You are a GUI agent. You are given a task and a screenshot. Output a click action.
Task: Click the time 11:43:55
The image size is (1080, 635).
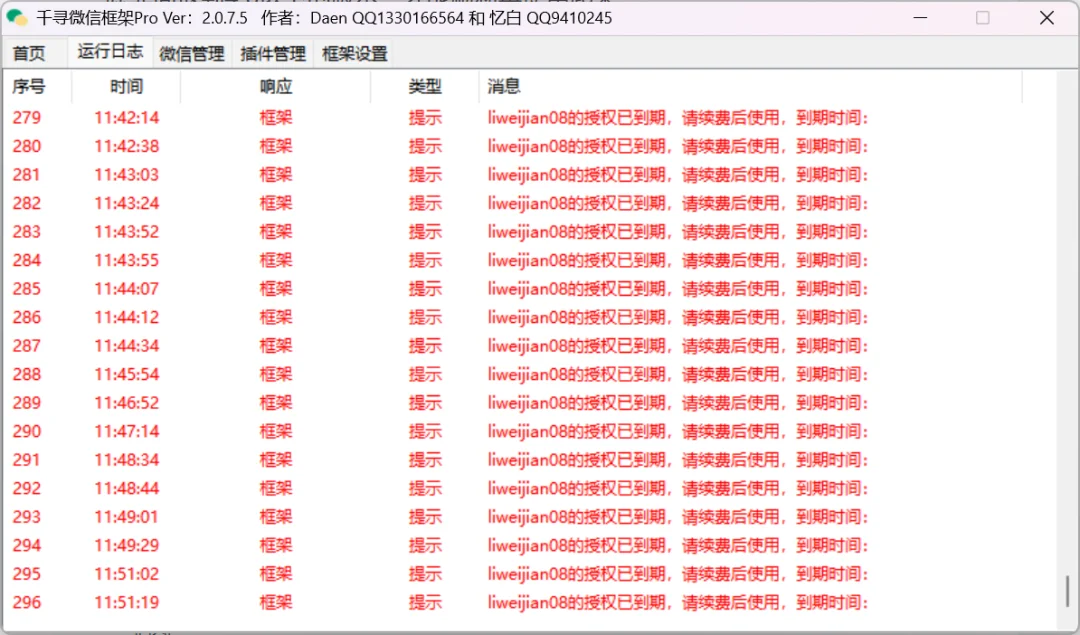click(127, 260)
